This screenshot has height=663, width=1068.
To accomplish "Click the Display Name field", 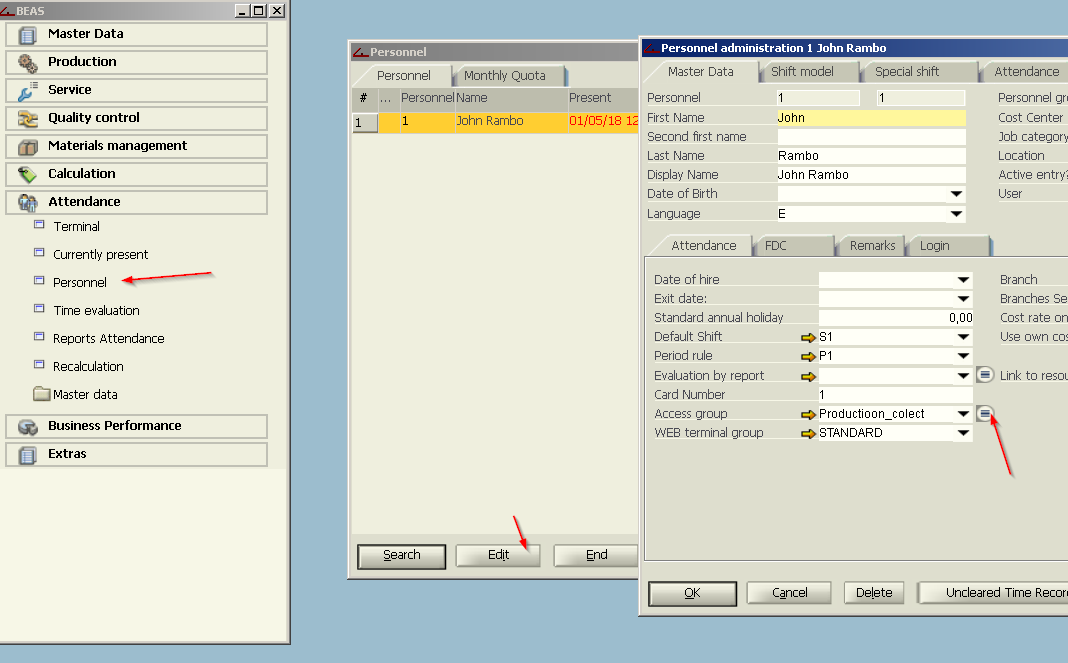I will pyautogui.click(x=871, y=175).
